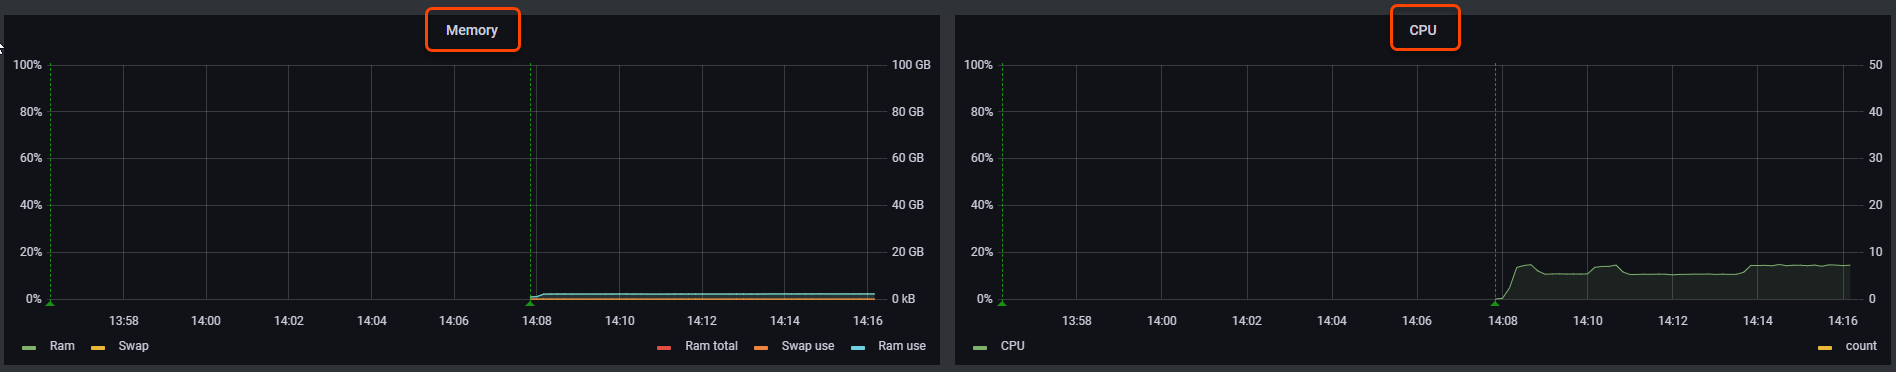The width and height of the screenshot is (1896, 372).
Task: Click the green Ram color swatch
Action: point(29,348)
